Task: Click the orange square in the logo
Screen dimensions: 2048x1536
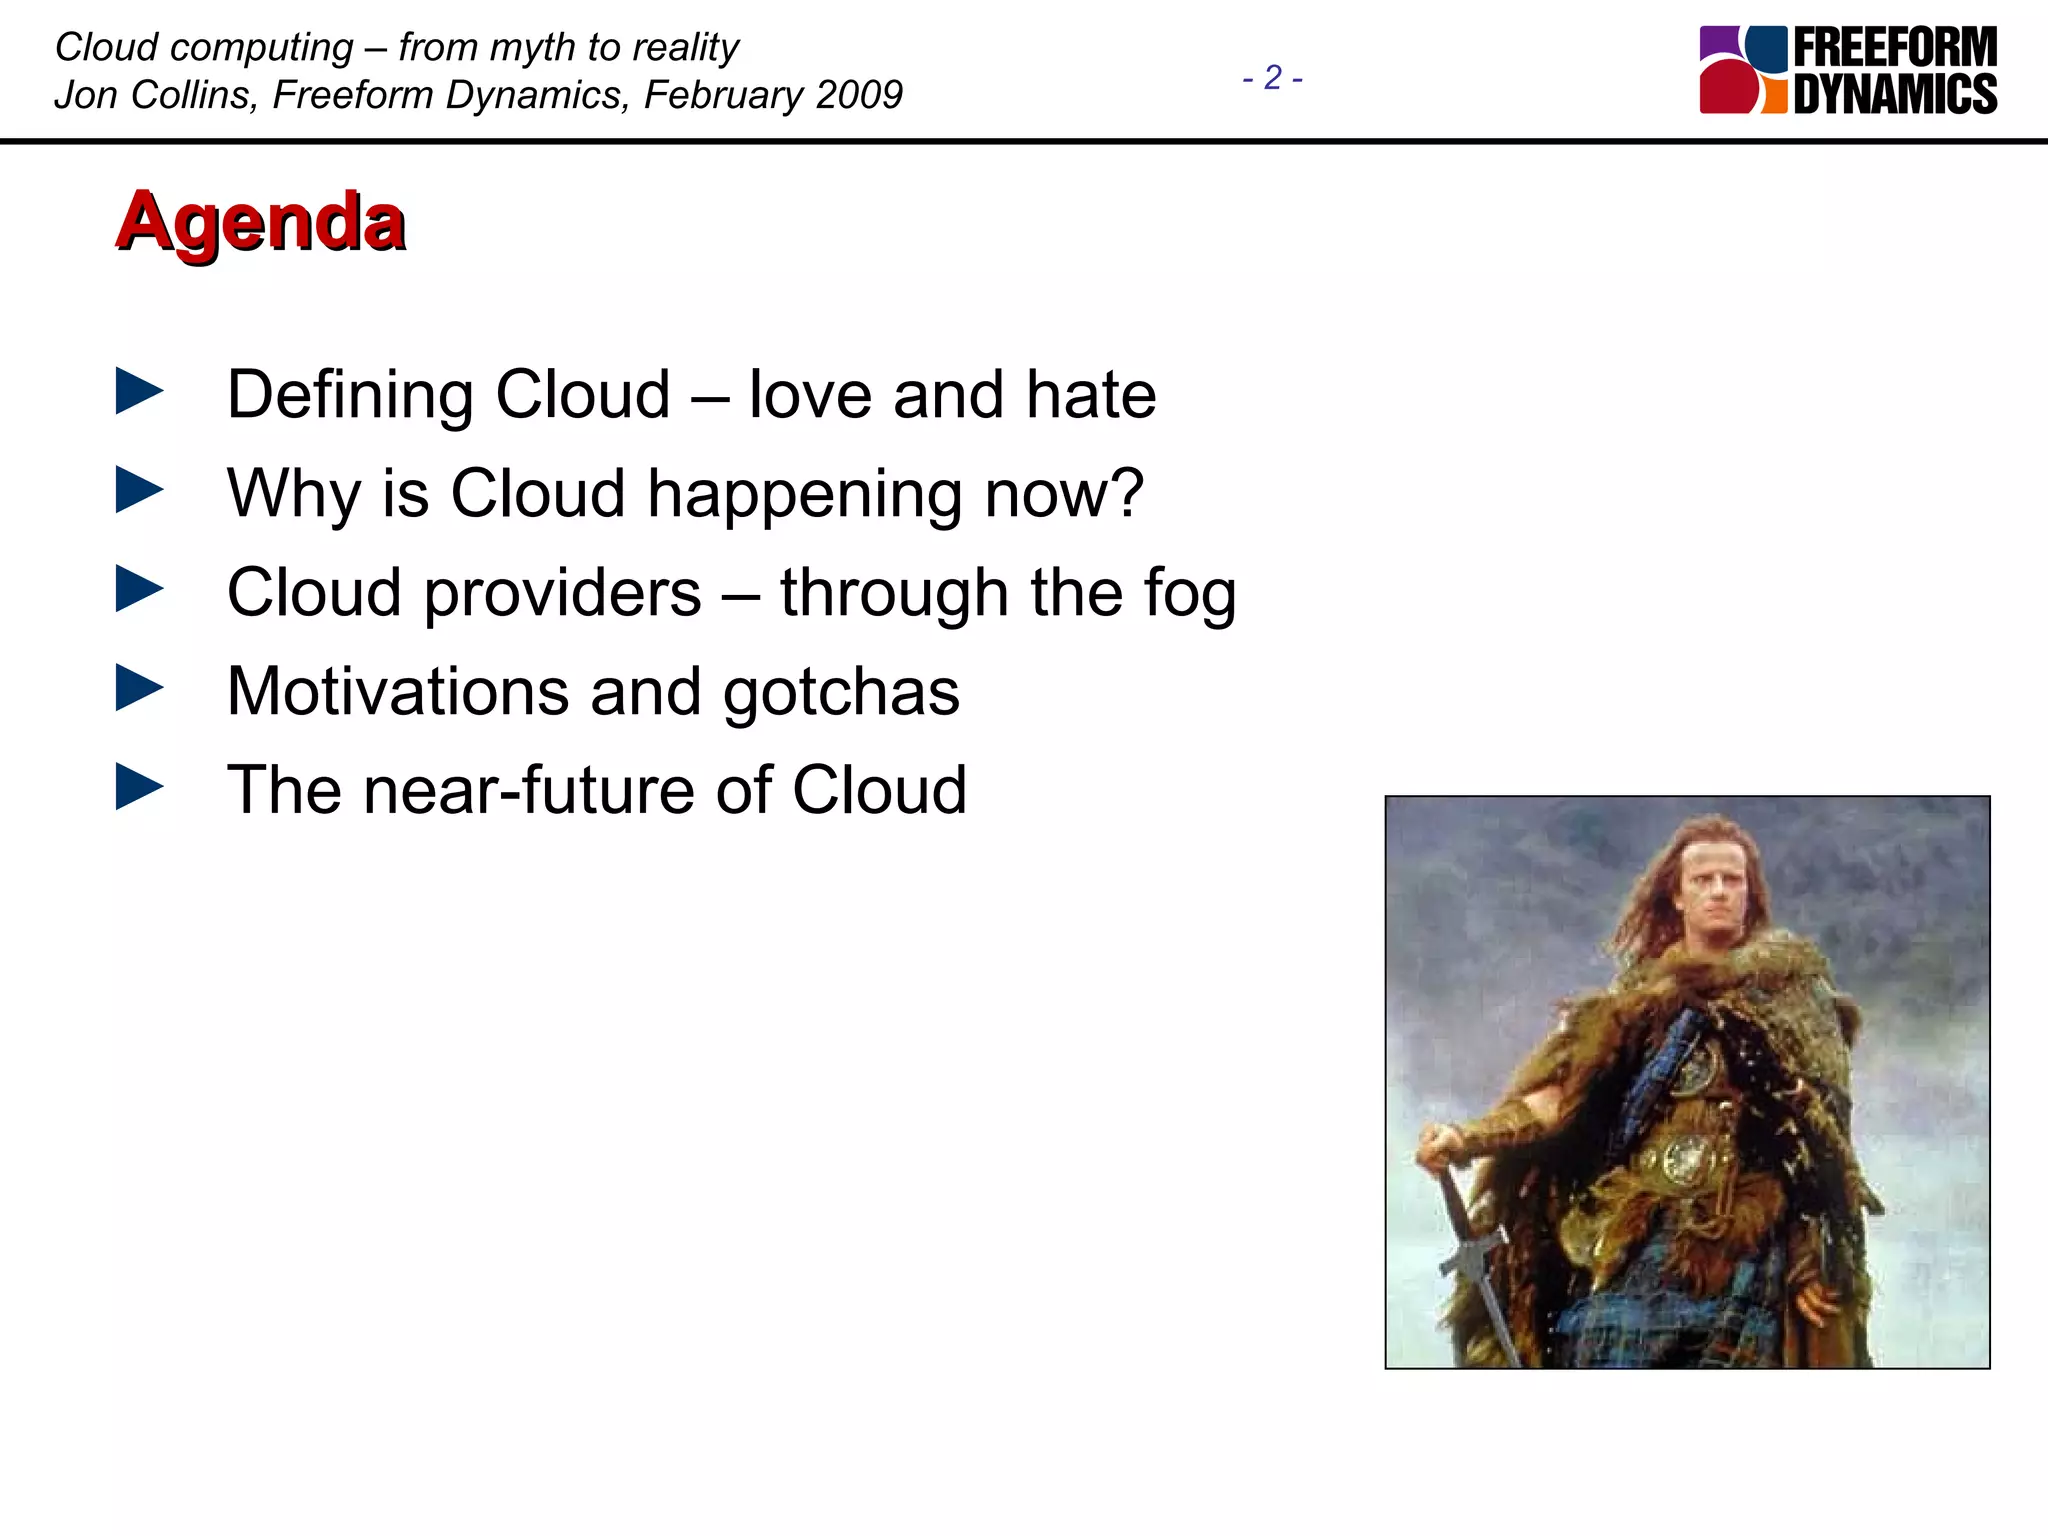Action: [1775, 97]
